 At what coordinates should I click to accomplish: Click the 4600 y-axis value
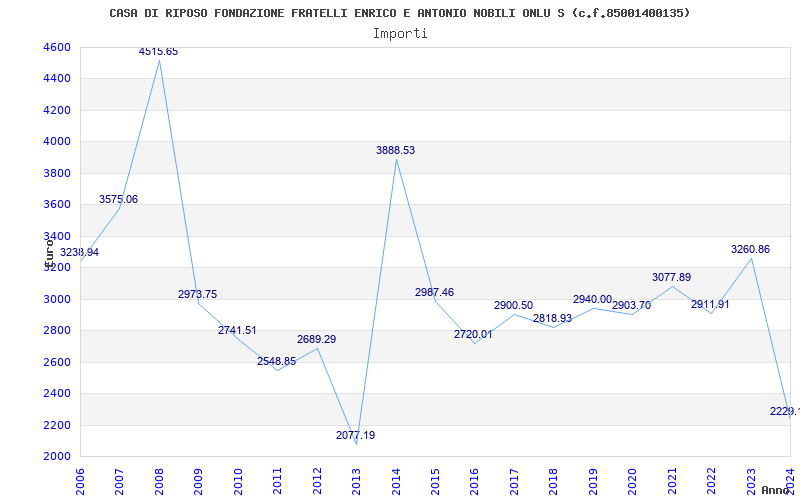point(55,47)
